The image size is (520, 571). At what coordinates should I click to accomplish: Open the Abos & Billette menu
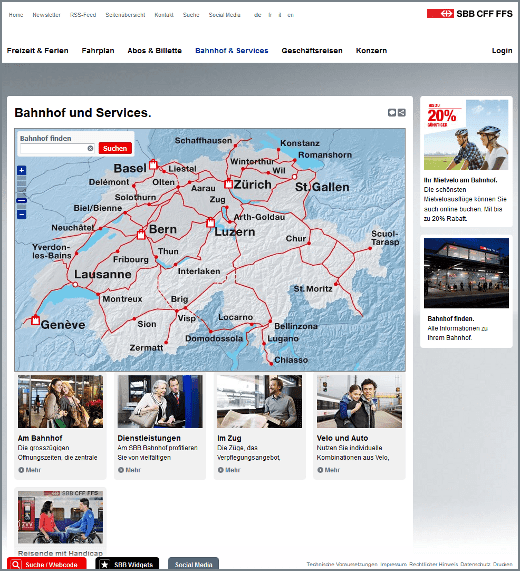click(154, 51)
